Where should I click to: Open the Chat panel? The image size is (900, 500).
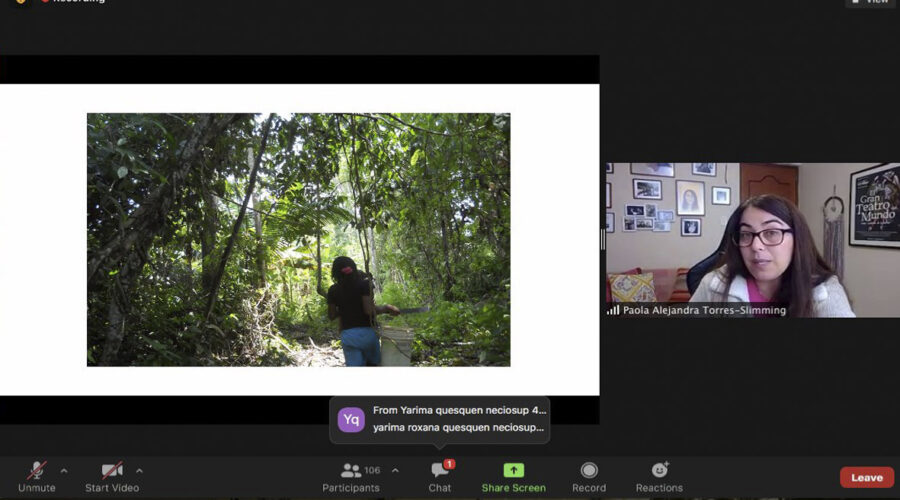pos(440,477)
